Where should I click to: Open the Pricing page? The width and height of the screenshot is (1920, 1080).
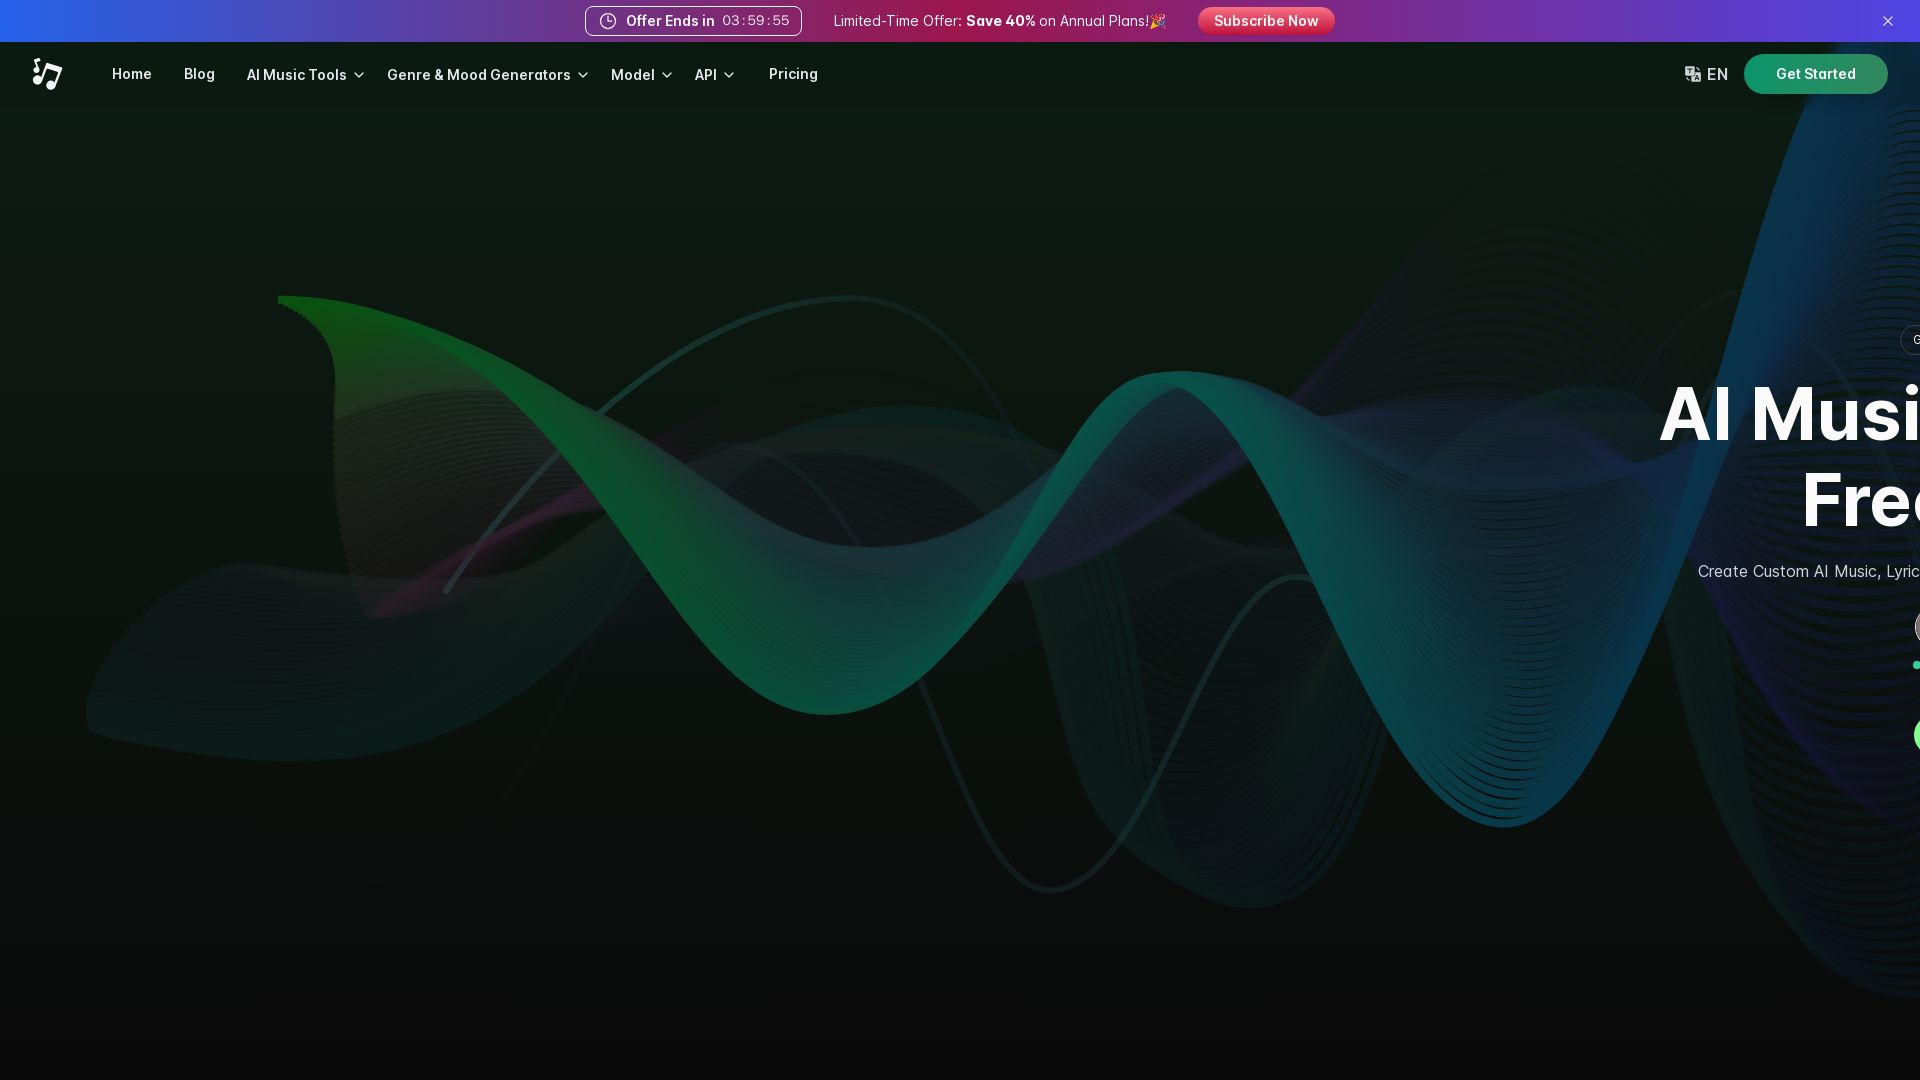point(793,74)
